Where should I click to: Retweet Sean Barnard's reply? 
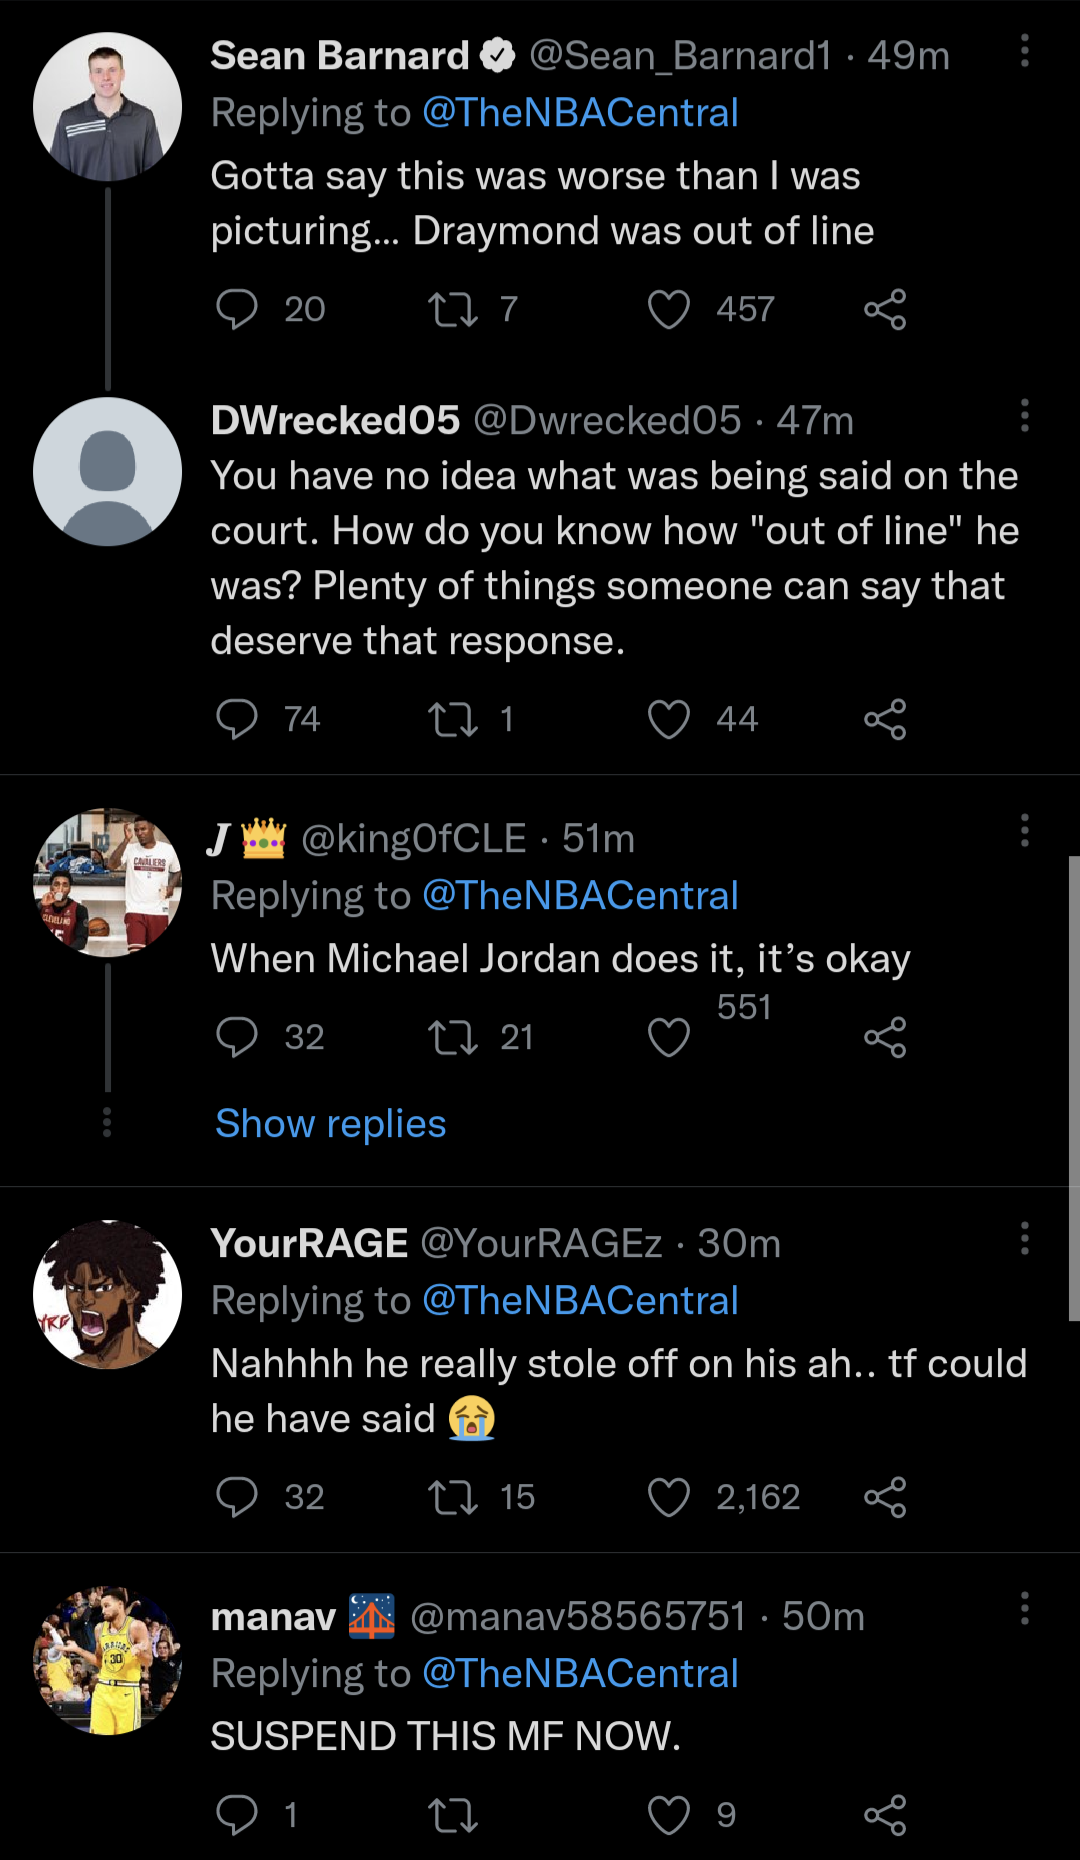[453, 309]
